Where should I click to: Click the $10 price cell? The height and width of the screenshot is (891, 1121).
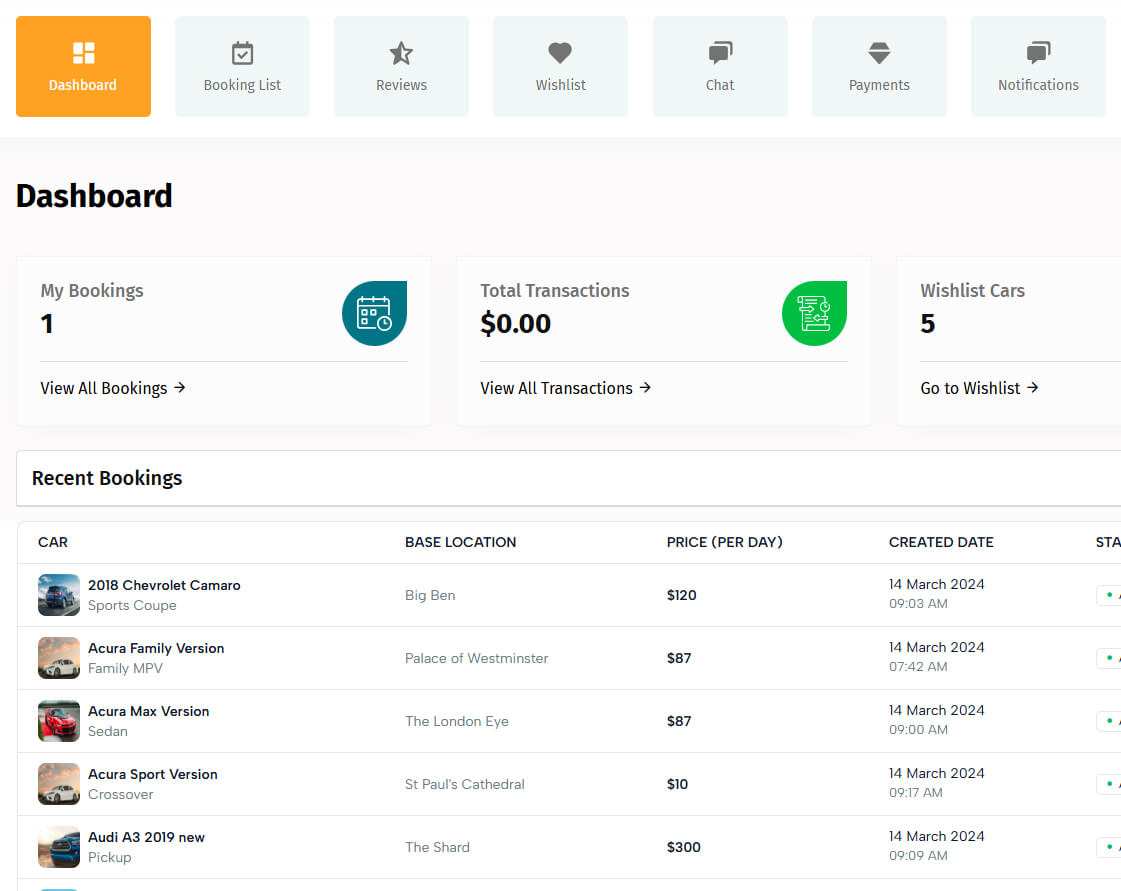677,784
